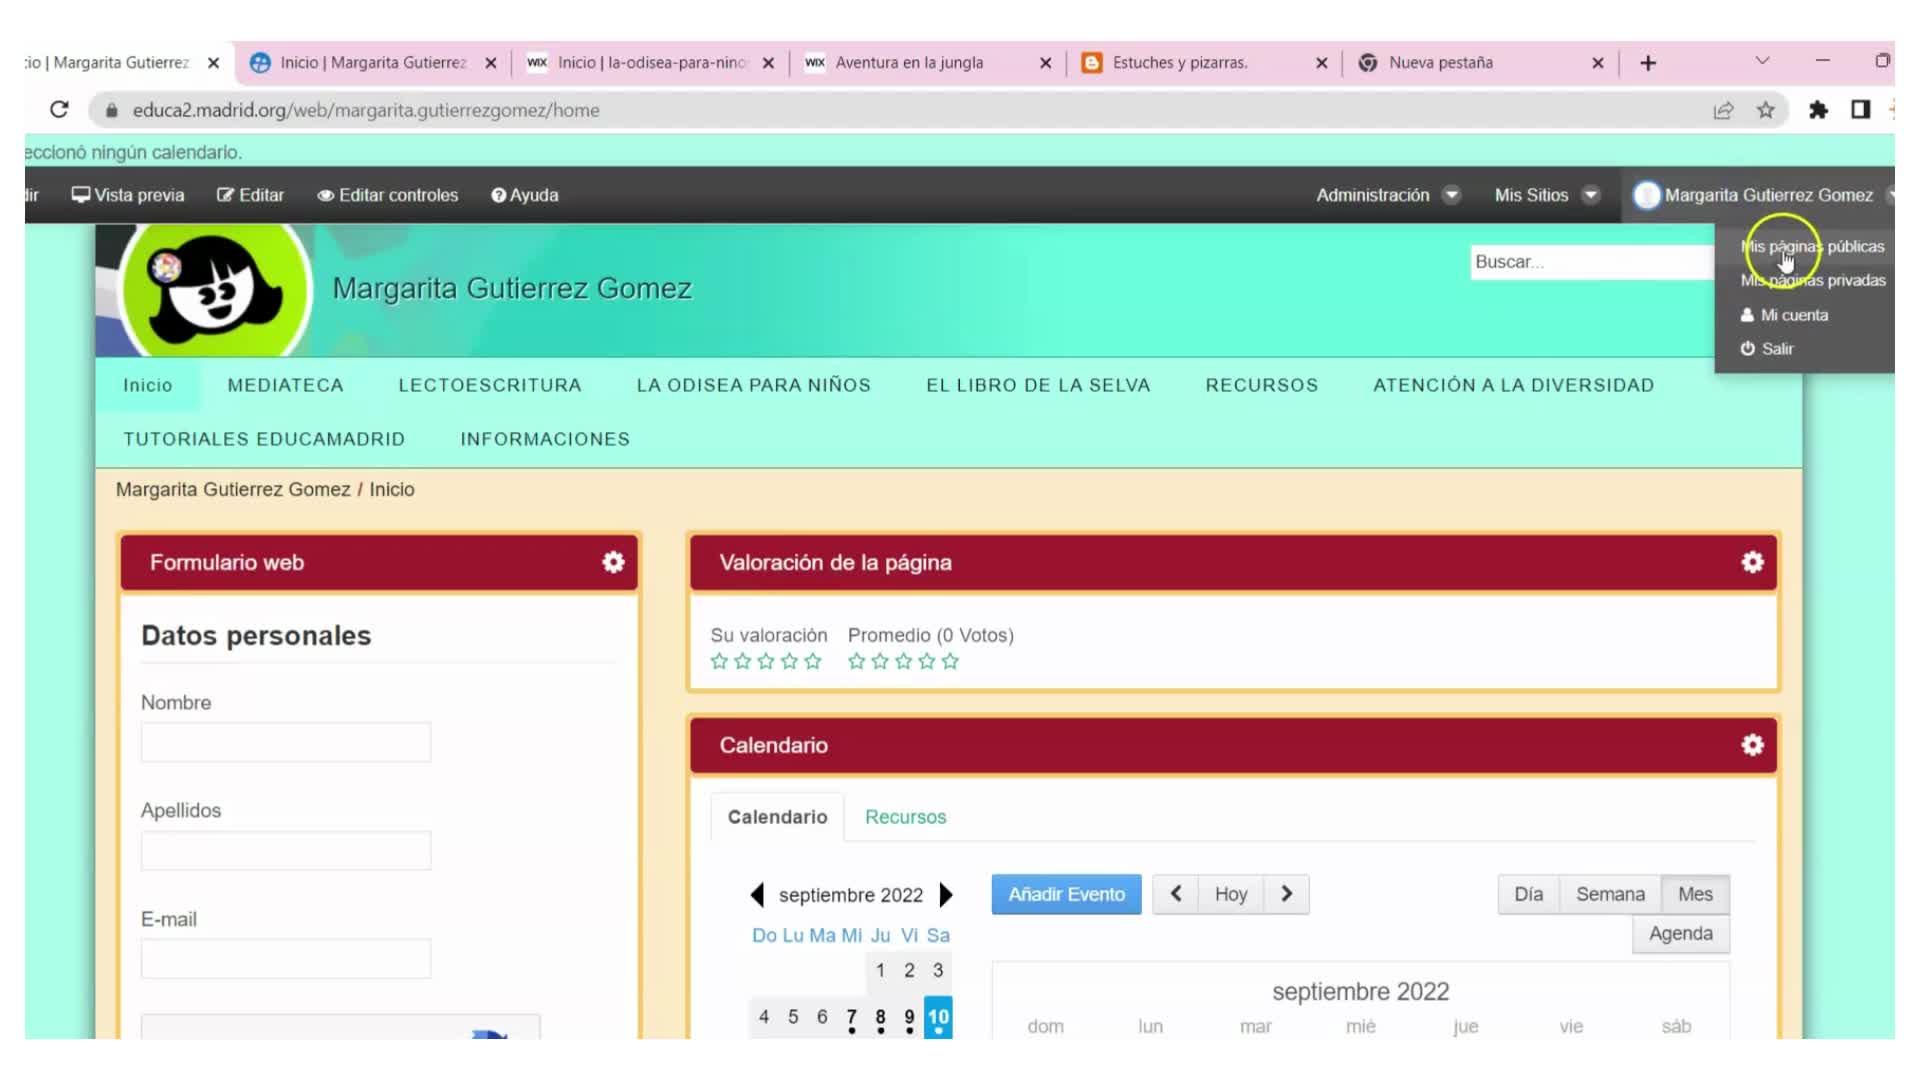
Task: Expand the Administración dropdown
Action: (x=1387, y=195)
